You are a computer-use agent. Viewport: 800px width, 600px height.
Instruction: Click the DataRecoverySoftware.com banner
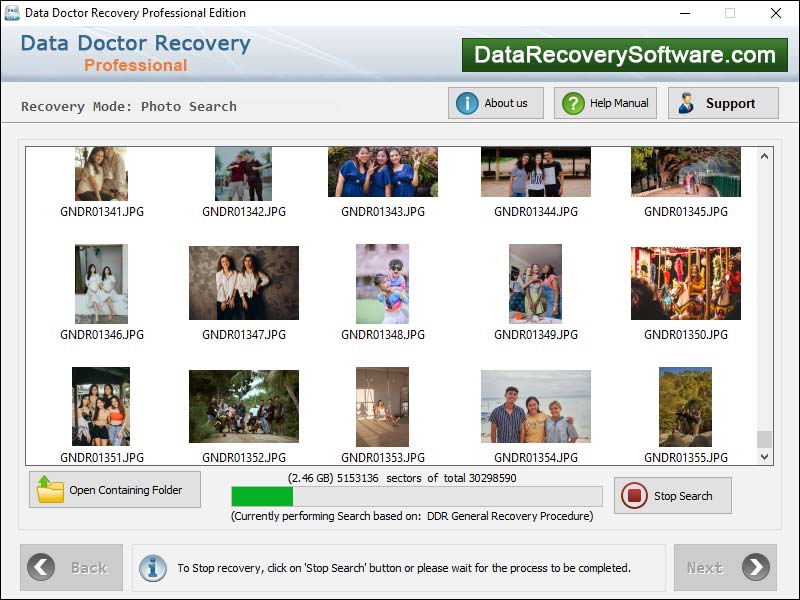point(625,55)
